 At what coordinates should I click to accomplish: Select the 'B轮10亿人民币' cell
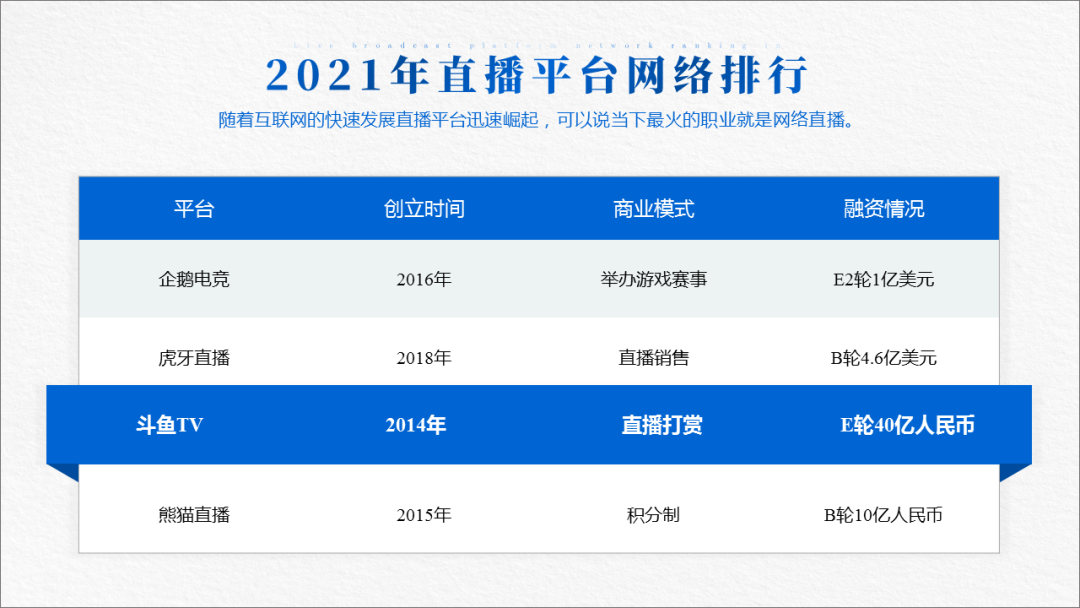pos(884,514)
